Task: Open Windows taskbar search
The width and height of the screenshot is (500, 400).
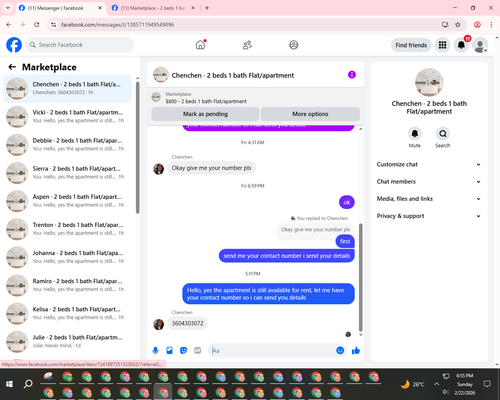Action: (28, 384)
